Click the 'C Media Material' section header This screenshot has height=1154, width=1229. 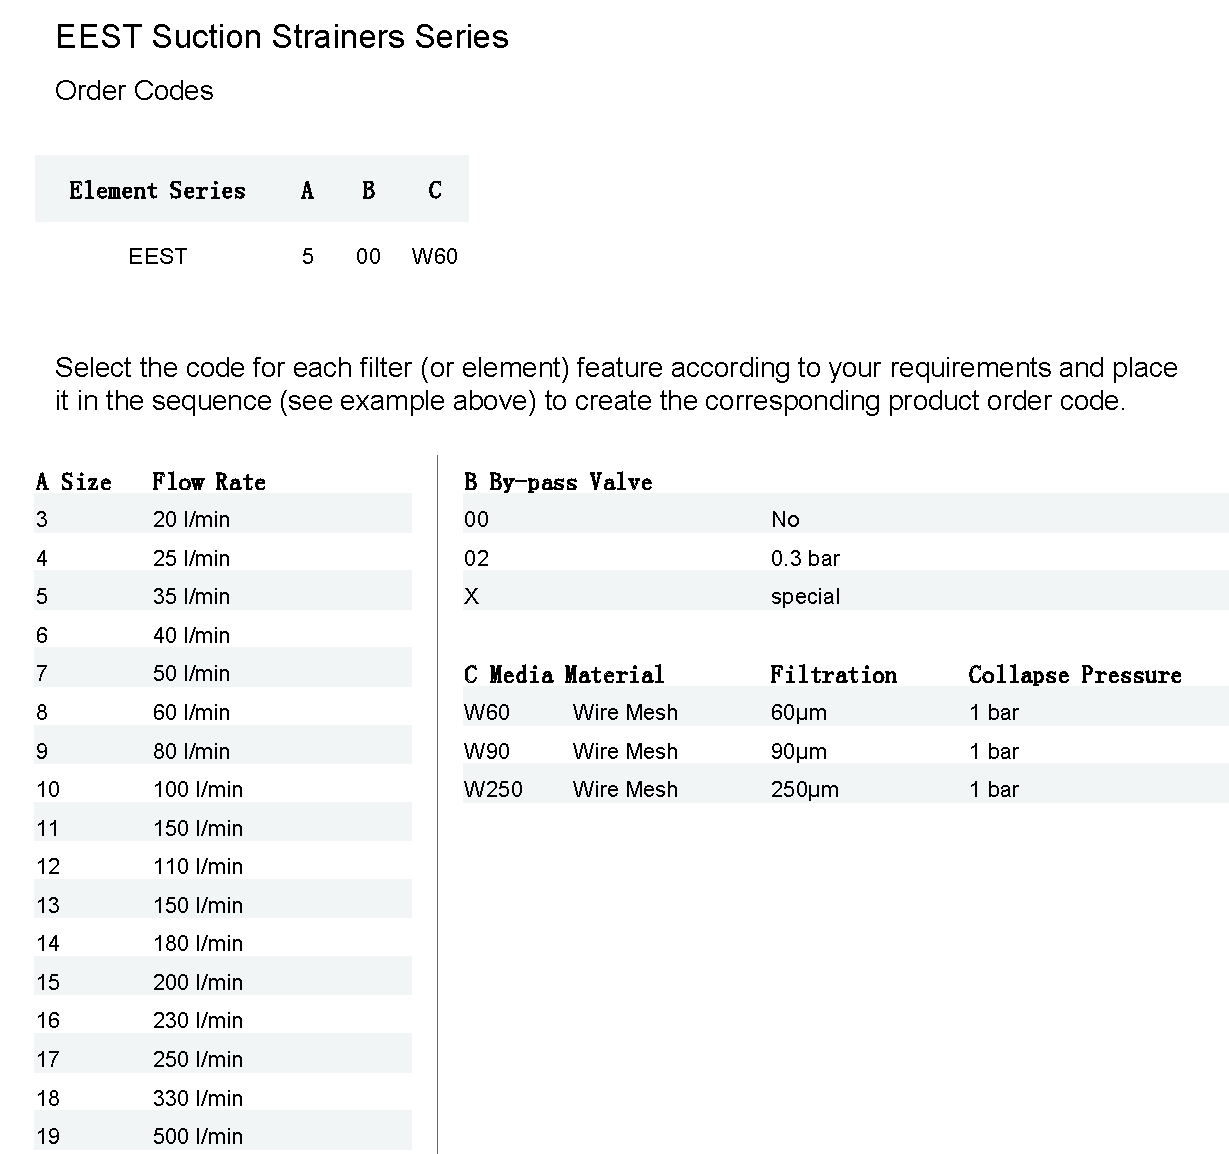click(564, 675)
